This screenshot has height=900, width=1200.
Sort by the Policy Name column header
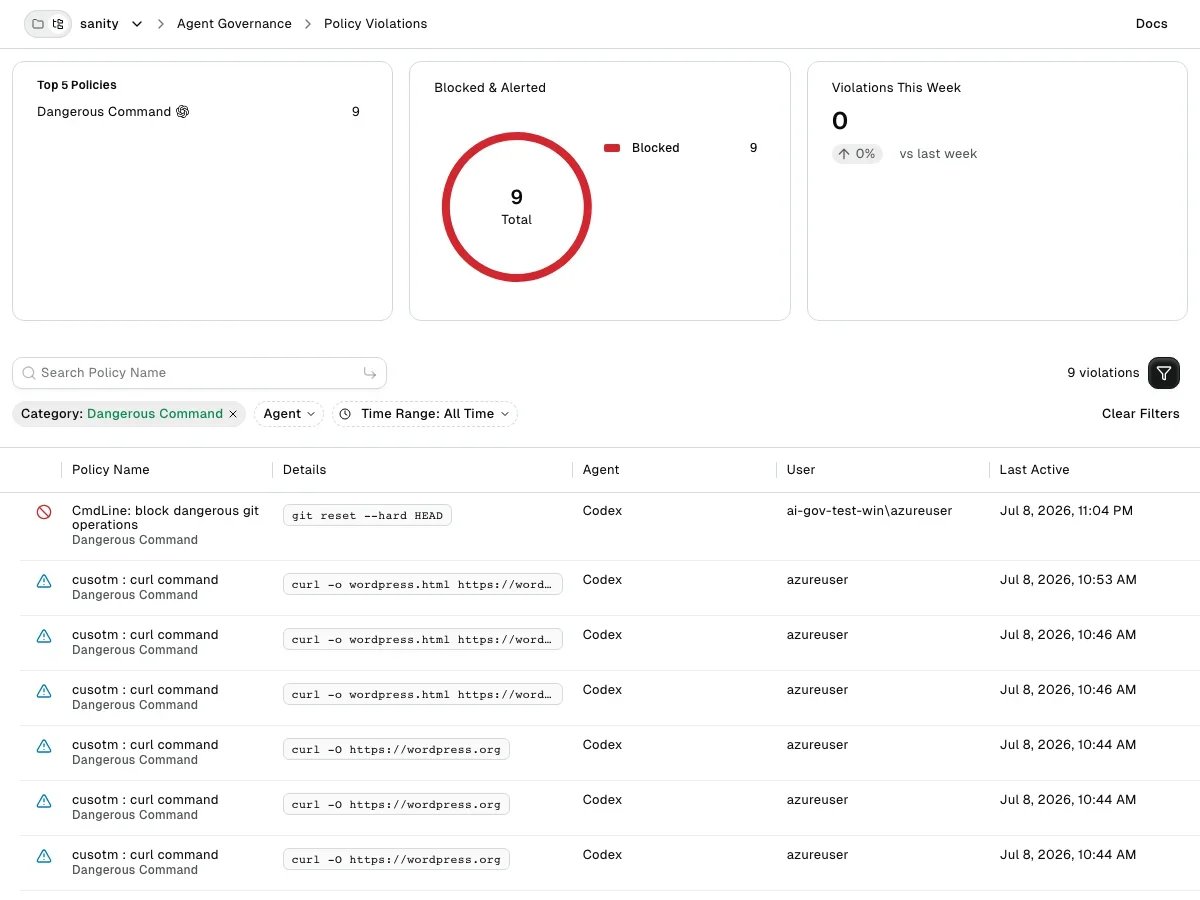pyautogui.click(x=110, y=470)
